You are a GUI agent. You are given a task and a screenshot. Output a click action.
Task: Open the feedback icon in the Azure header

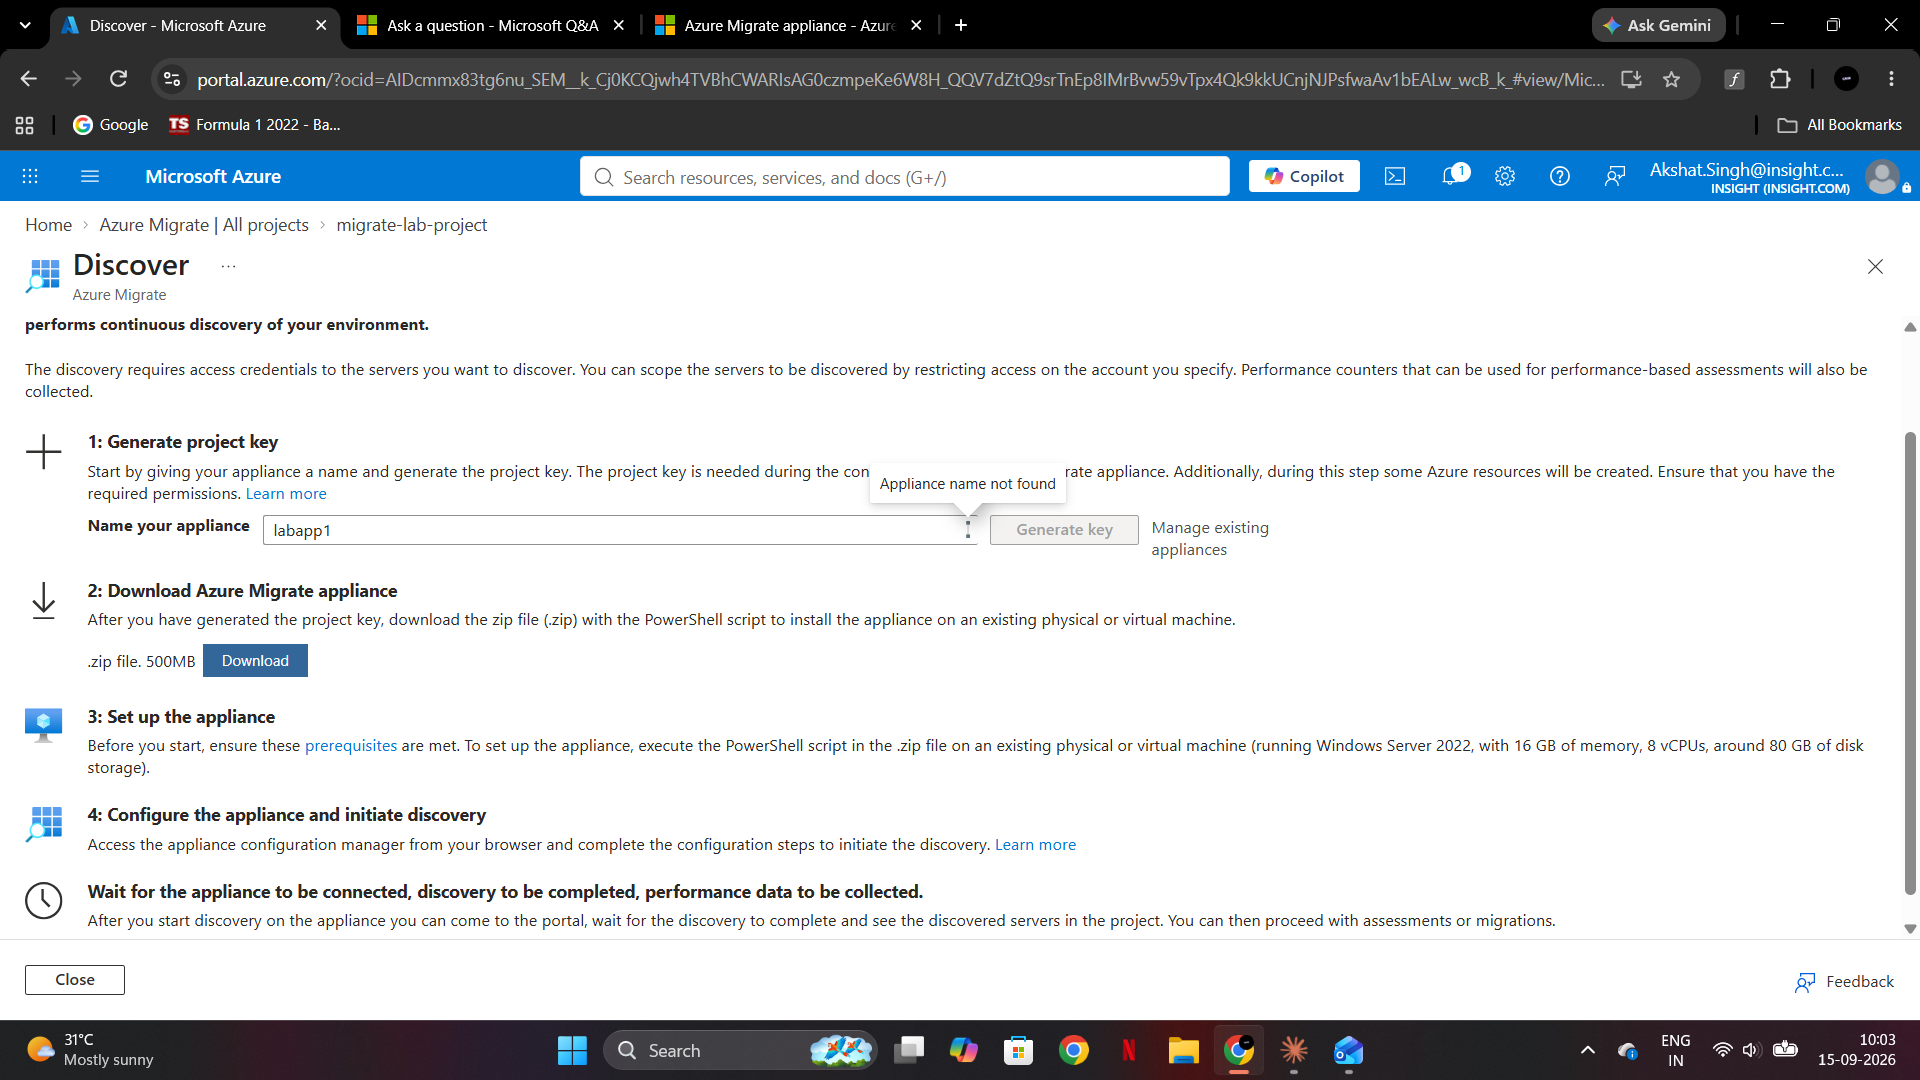[x=1615, y=176]
